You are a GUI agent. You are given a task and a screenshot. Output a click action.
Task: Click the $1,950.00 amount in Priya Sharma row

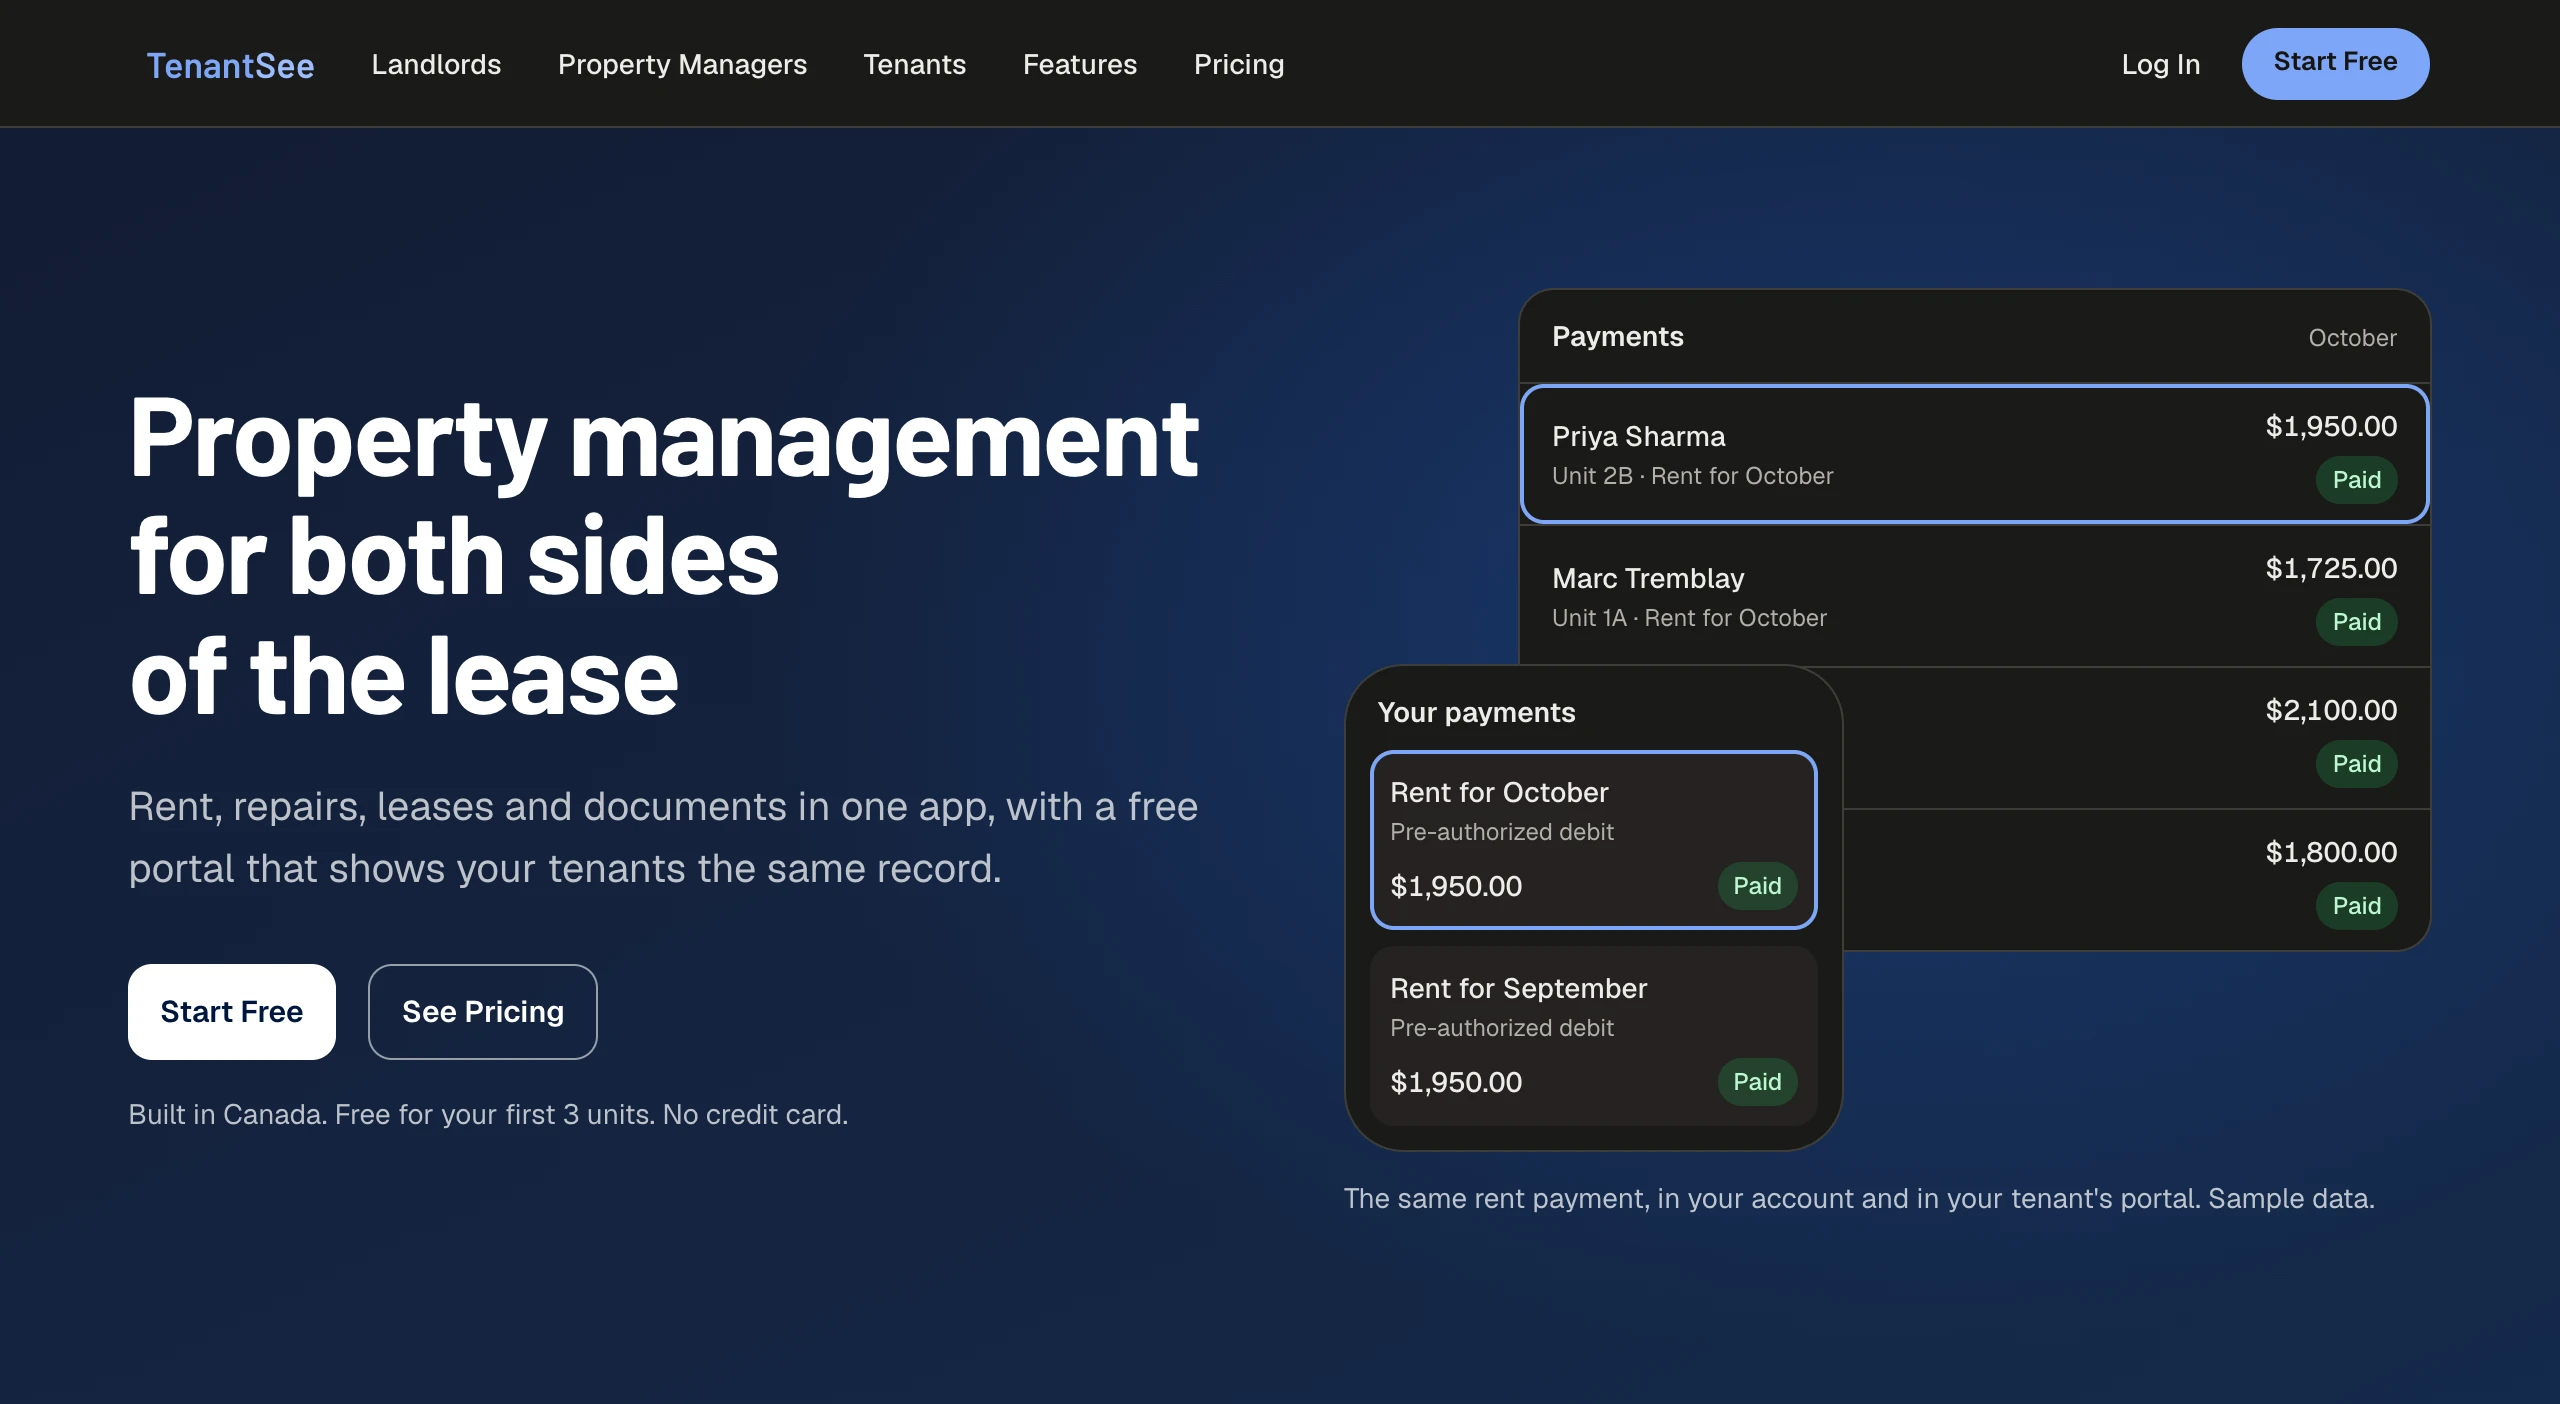tap(2331, 426)
